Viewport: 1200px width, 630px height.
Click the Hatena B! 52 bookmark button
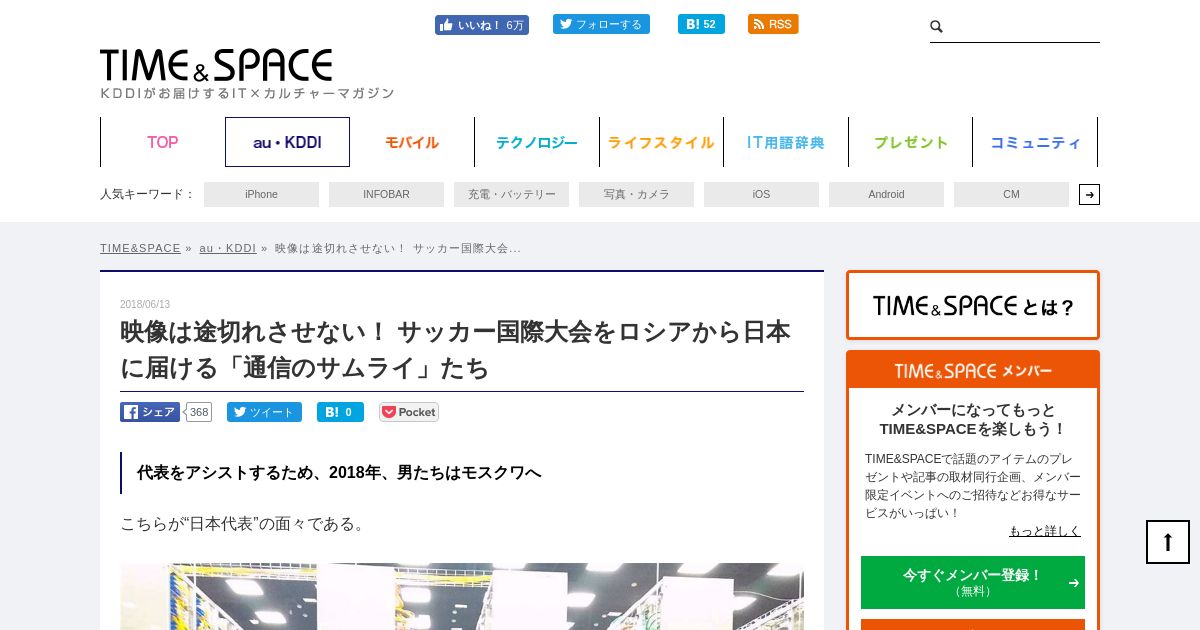(701, 24)
